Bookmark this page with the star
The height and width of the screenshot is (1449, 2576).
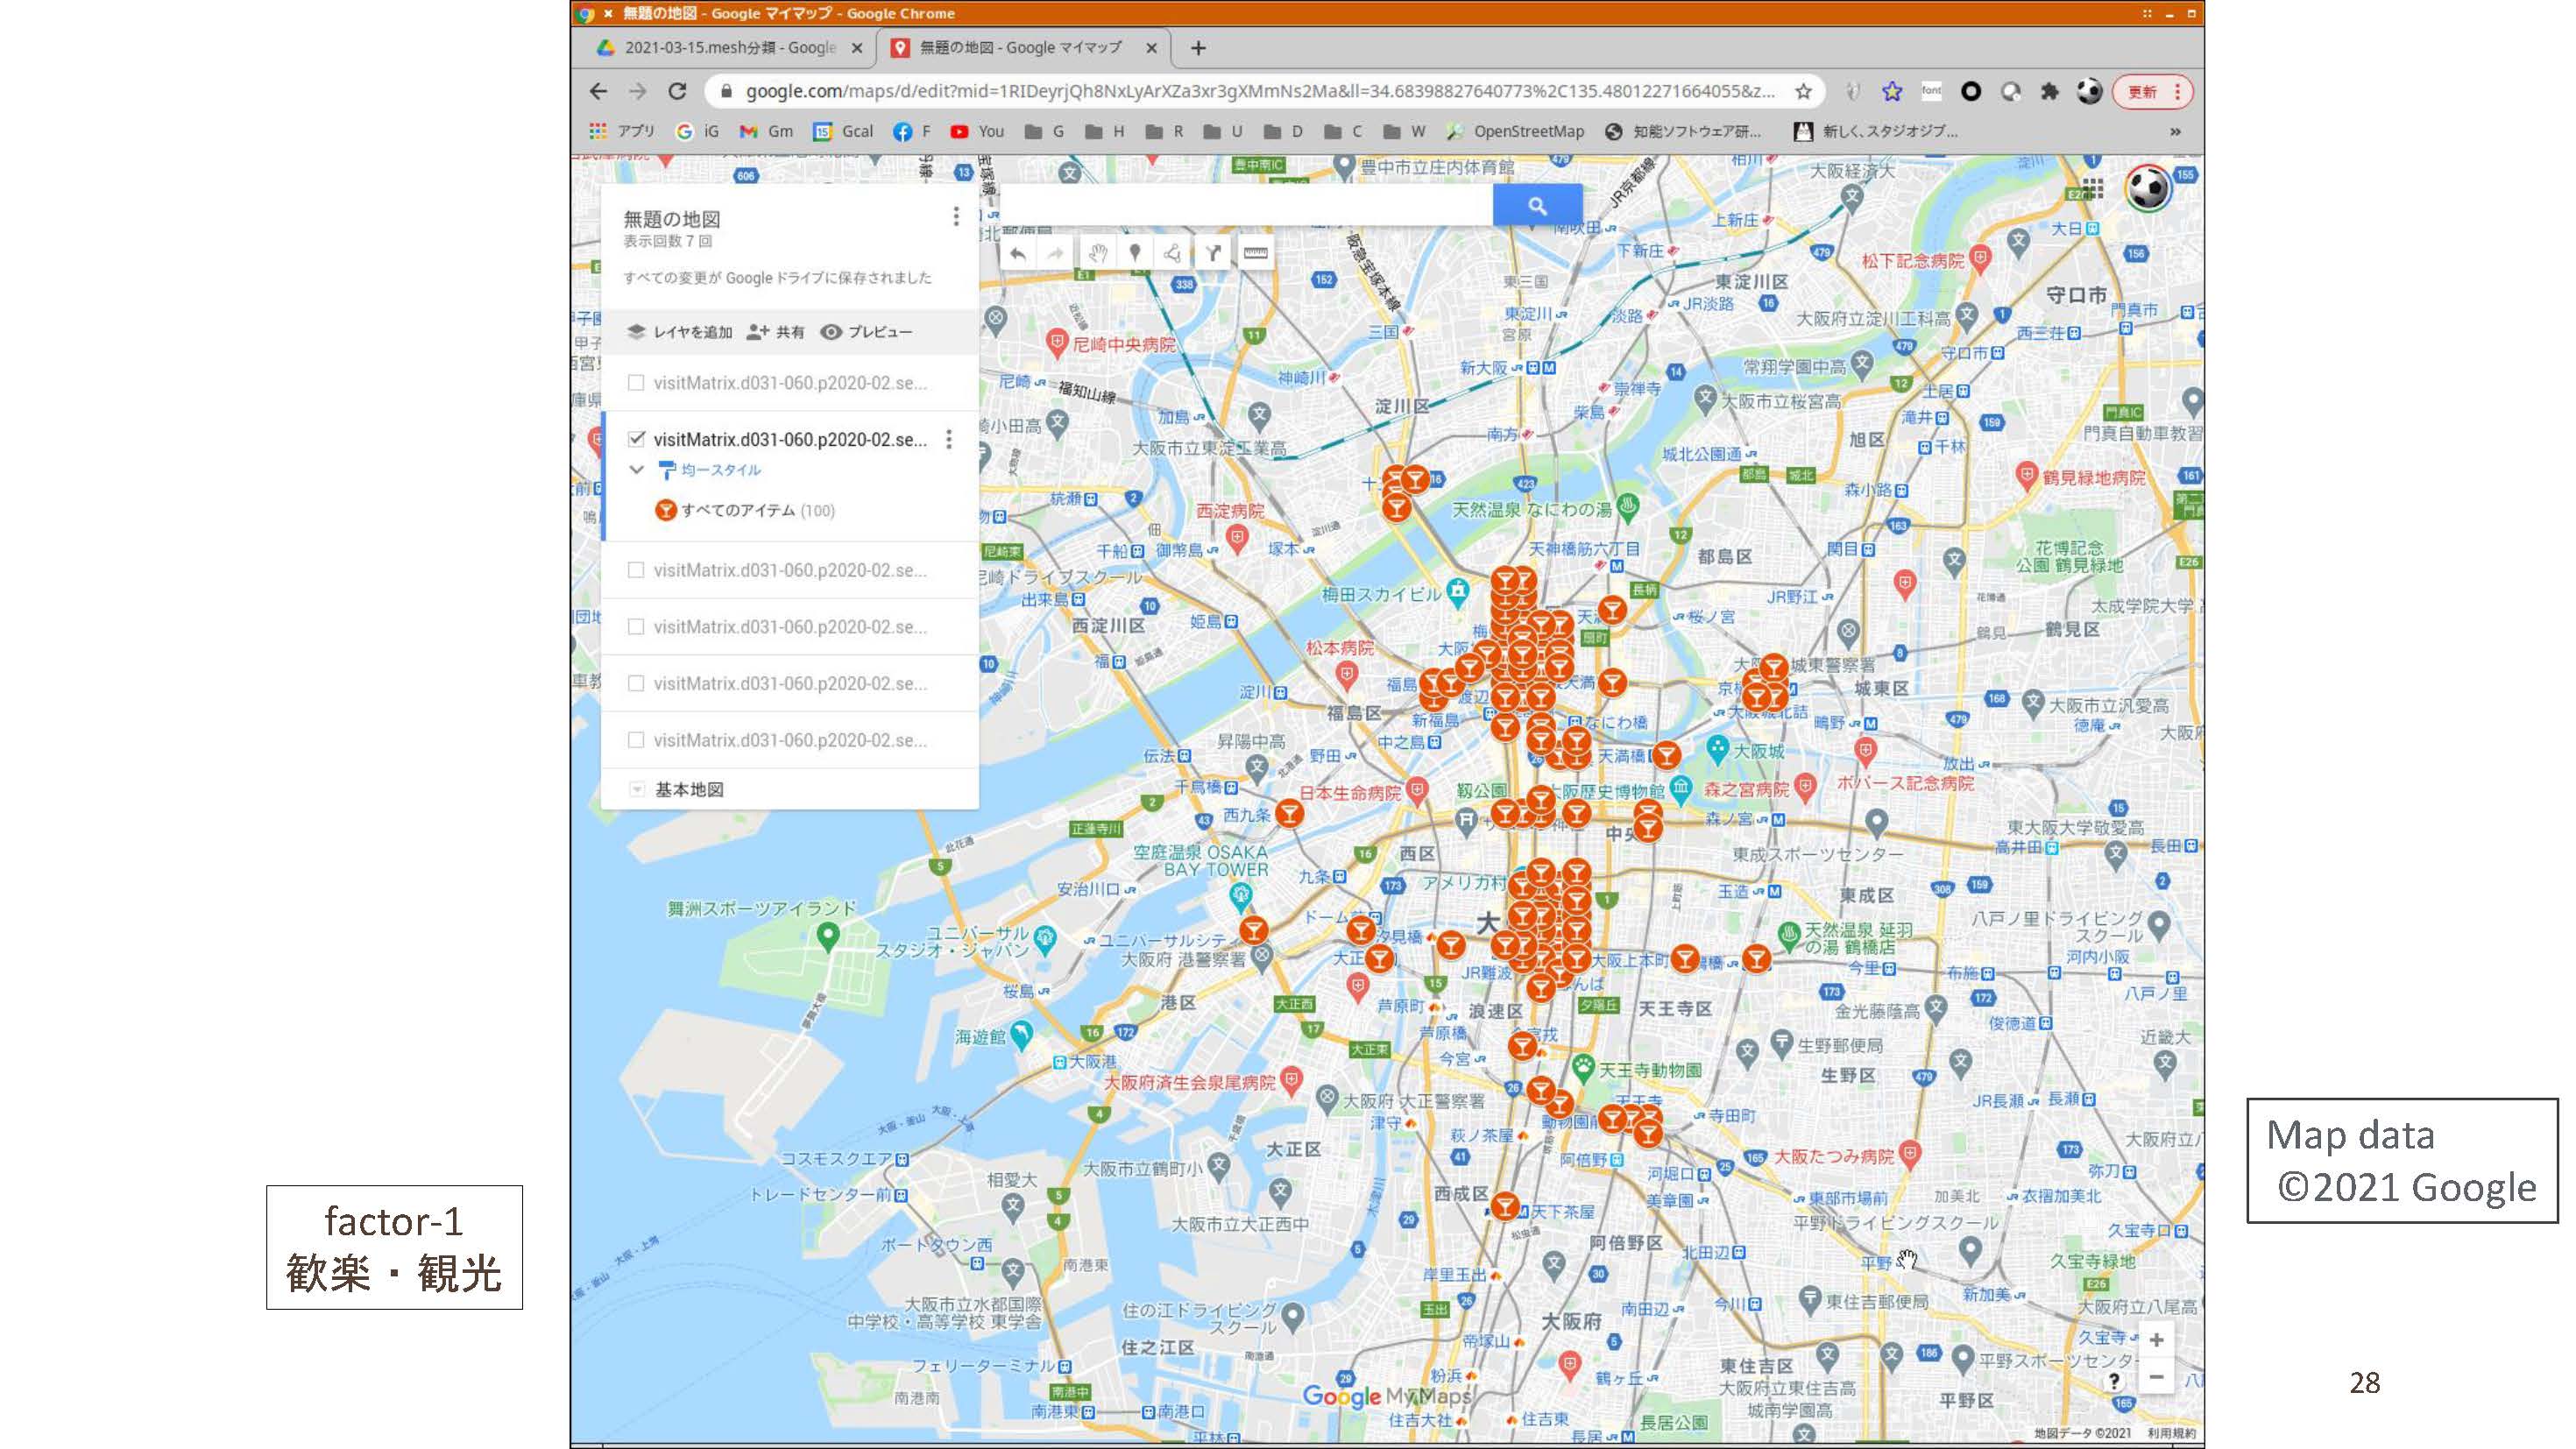(1803, 91)
